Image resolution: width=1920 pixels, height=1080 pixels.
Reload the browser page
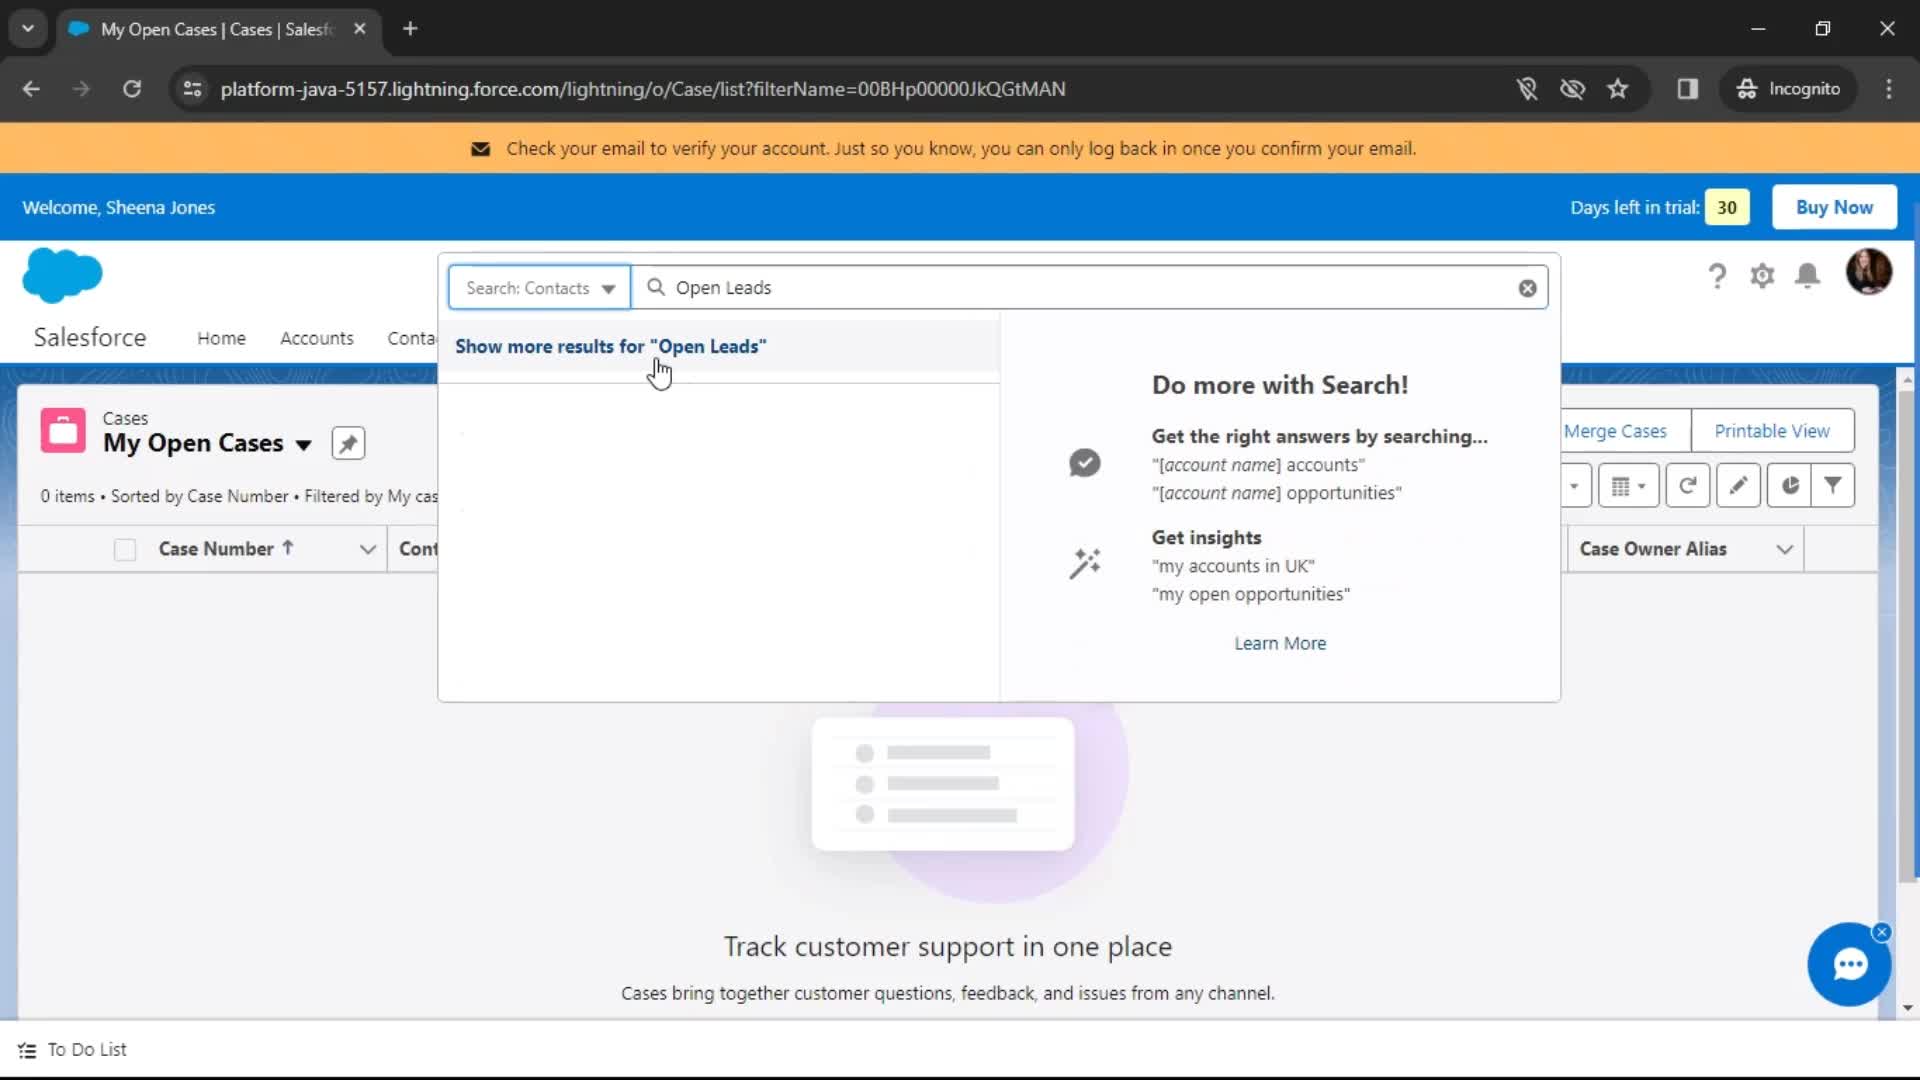click(132, 89)
